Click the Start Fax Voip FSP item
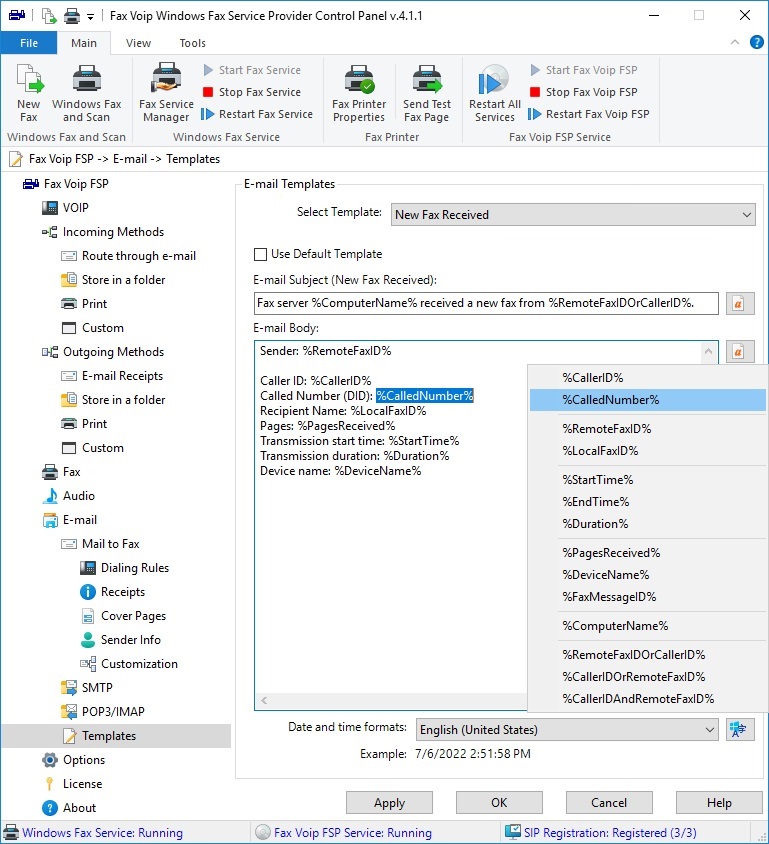This screenshot has width=769, height=844. coord(584,70)
